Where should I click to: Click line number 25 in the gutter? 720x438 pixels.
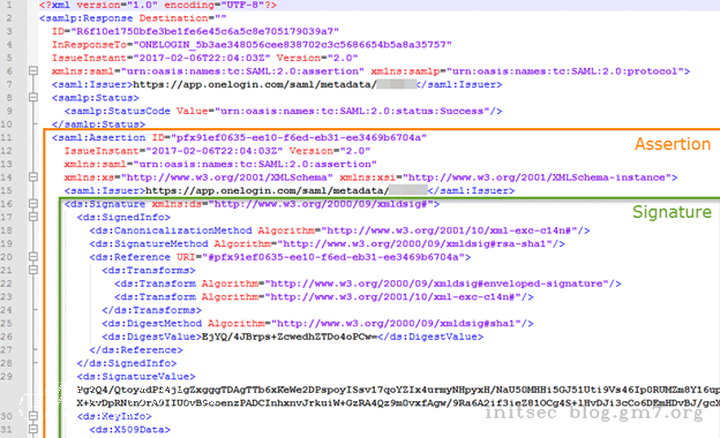[x=10, y=323]
